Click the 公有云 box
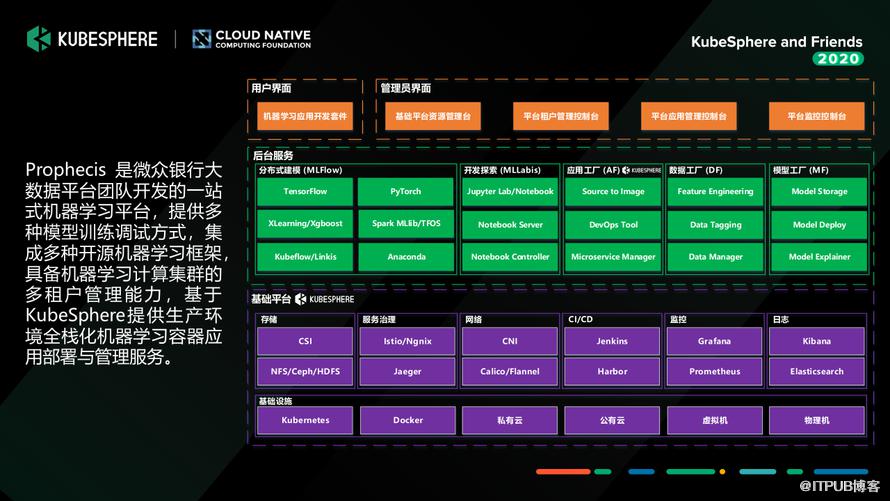This screenshot has width=890, height=501. [612, 420]
